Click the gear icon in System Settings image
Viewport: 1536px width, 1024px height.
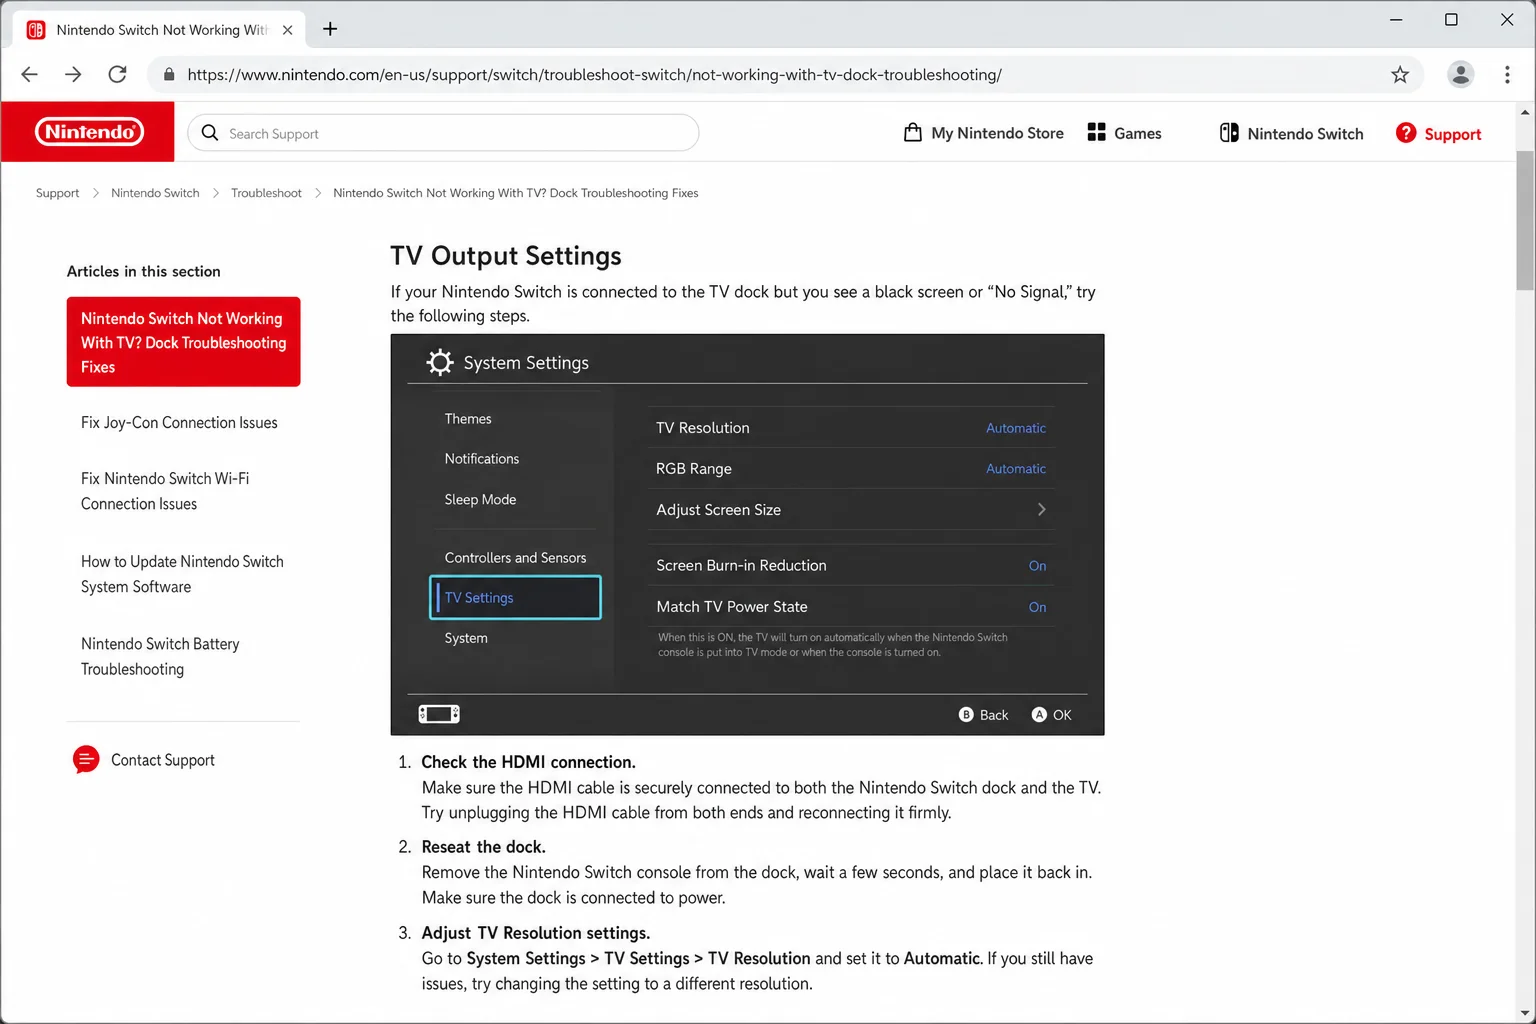tap(440, 362)
